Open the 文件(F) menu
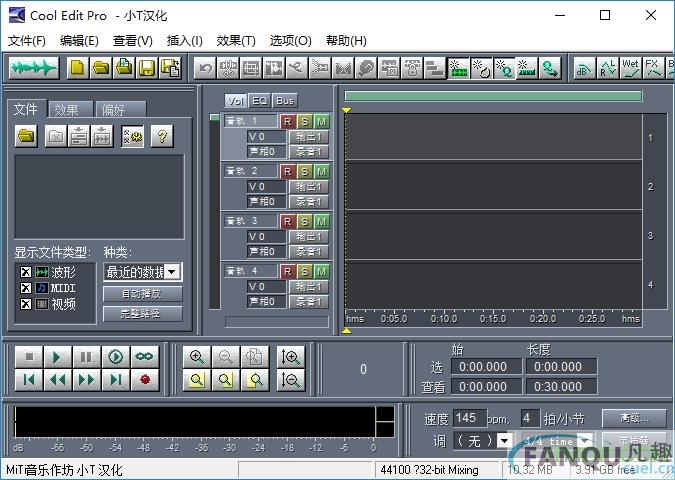Screen dimensions: 675x480 (27, 41)
